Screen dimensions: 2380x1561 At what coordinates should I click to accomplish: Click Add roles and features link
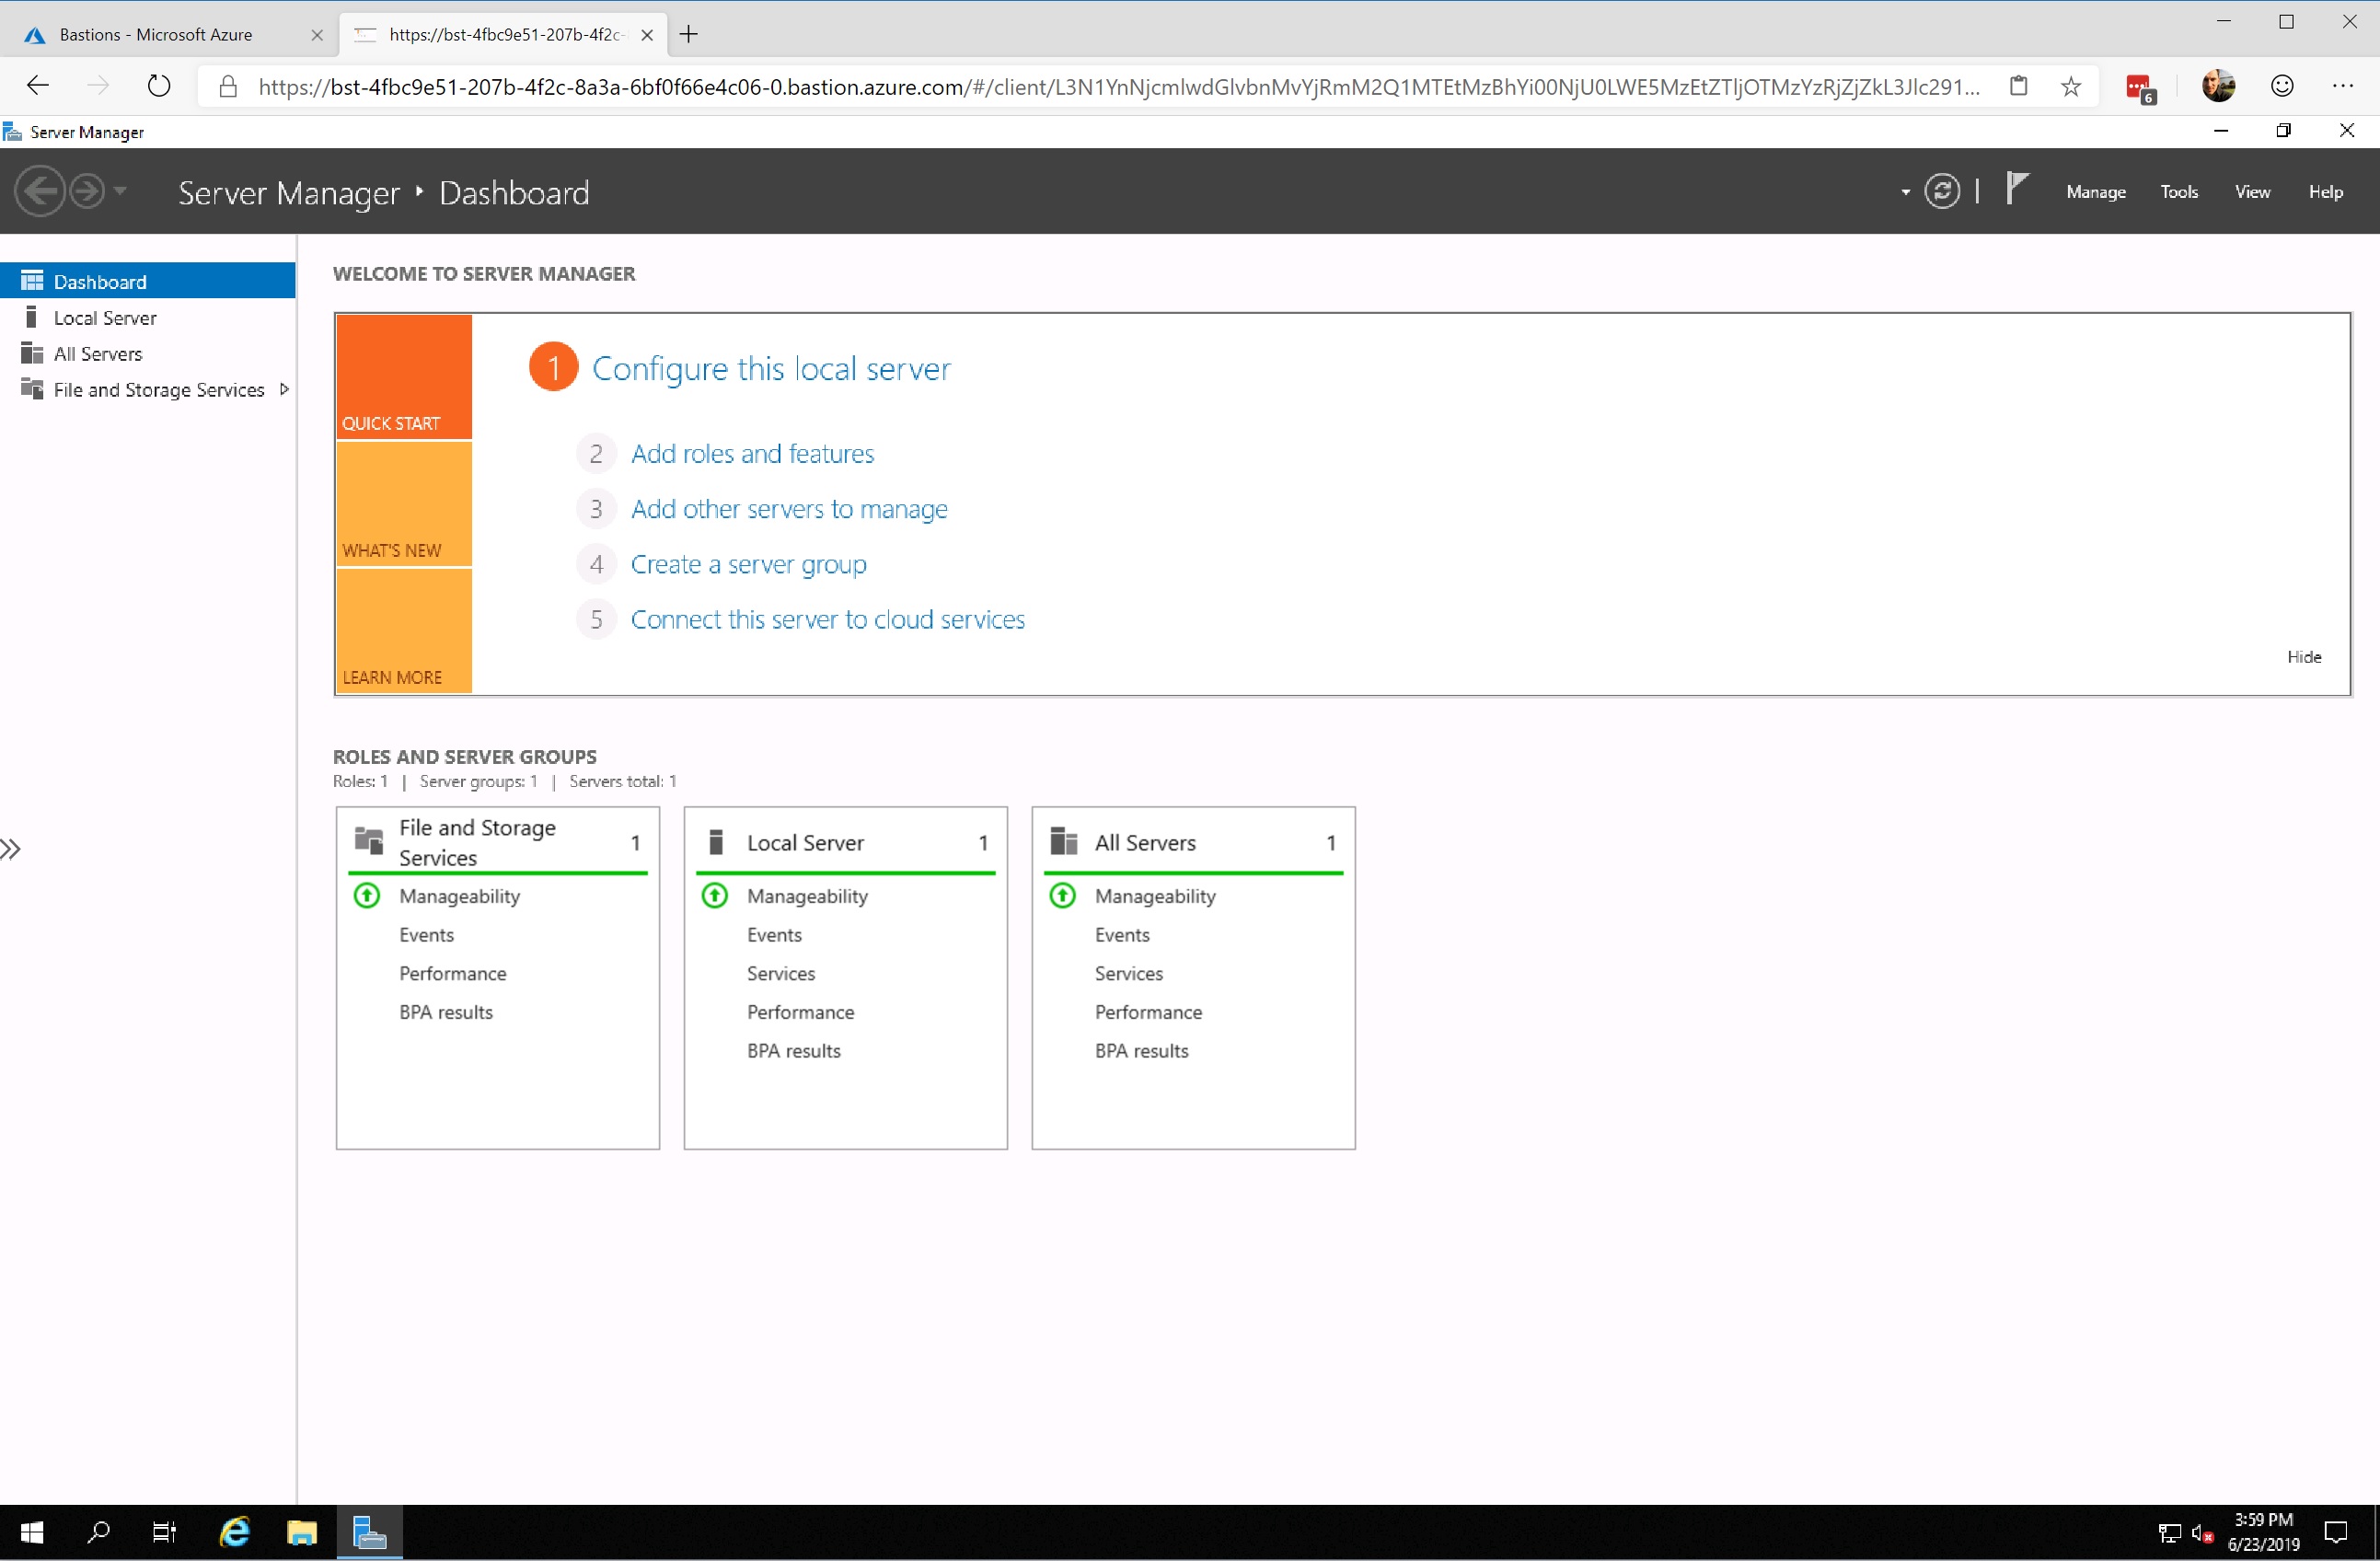[753, 453]
